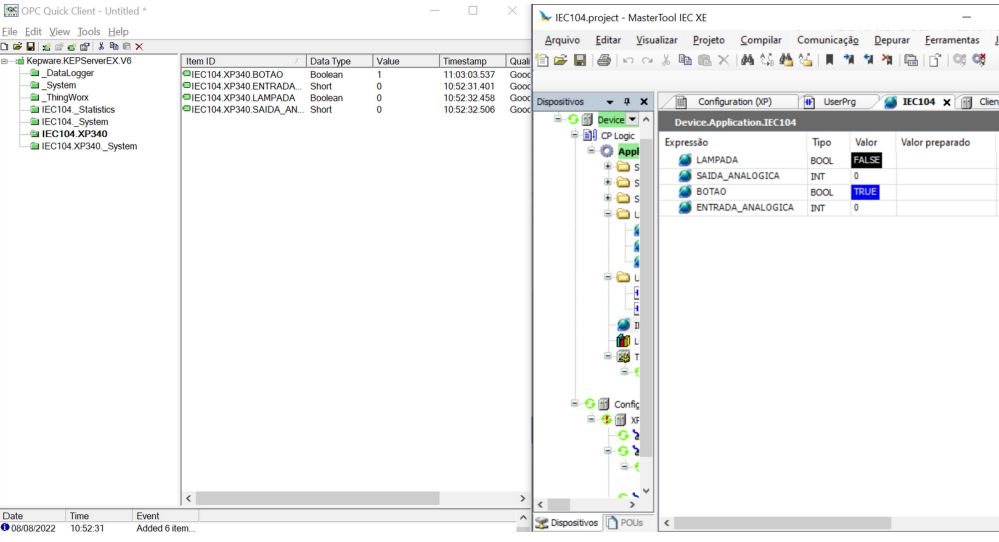Click the red Delete X icon in OPC toolbar
Viewport: 999px width, 542px height.
pos(139,47)
